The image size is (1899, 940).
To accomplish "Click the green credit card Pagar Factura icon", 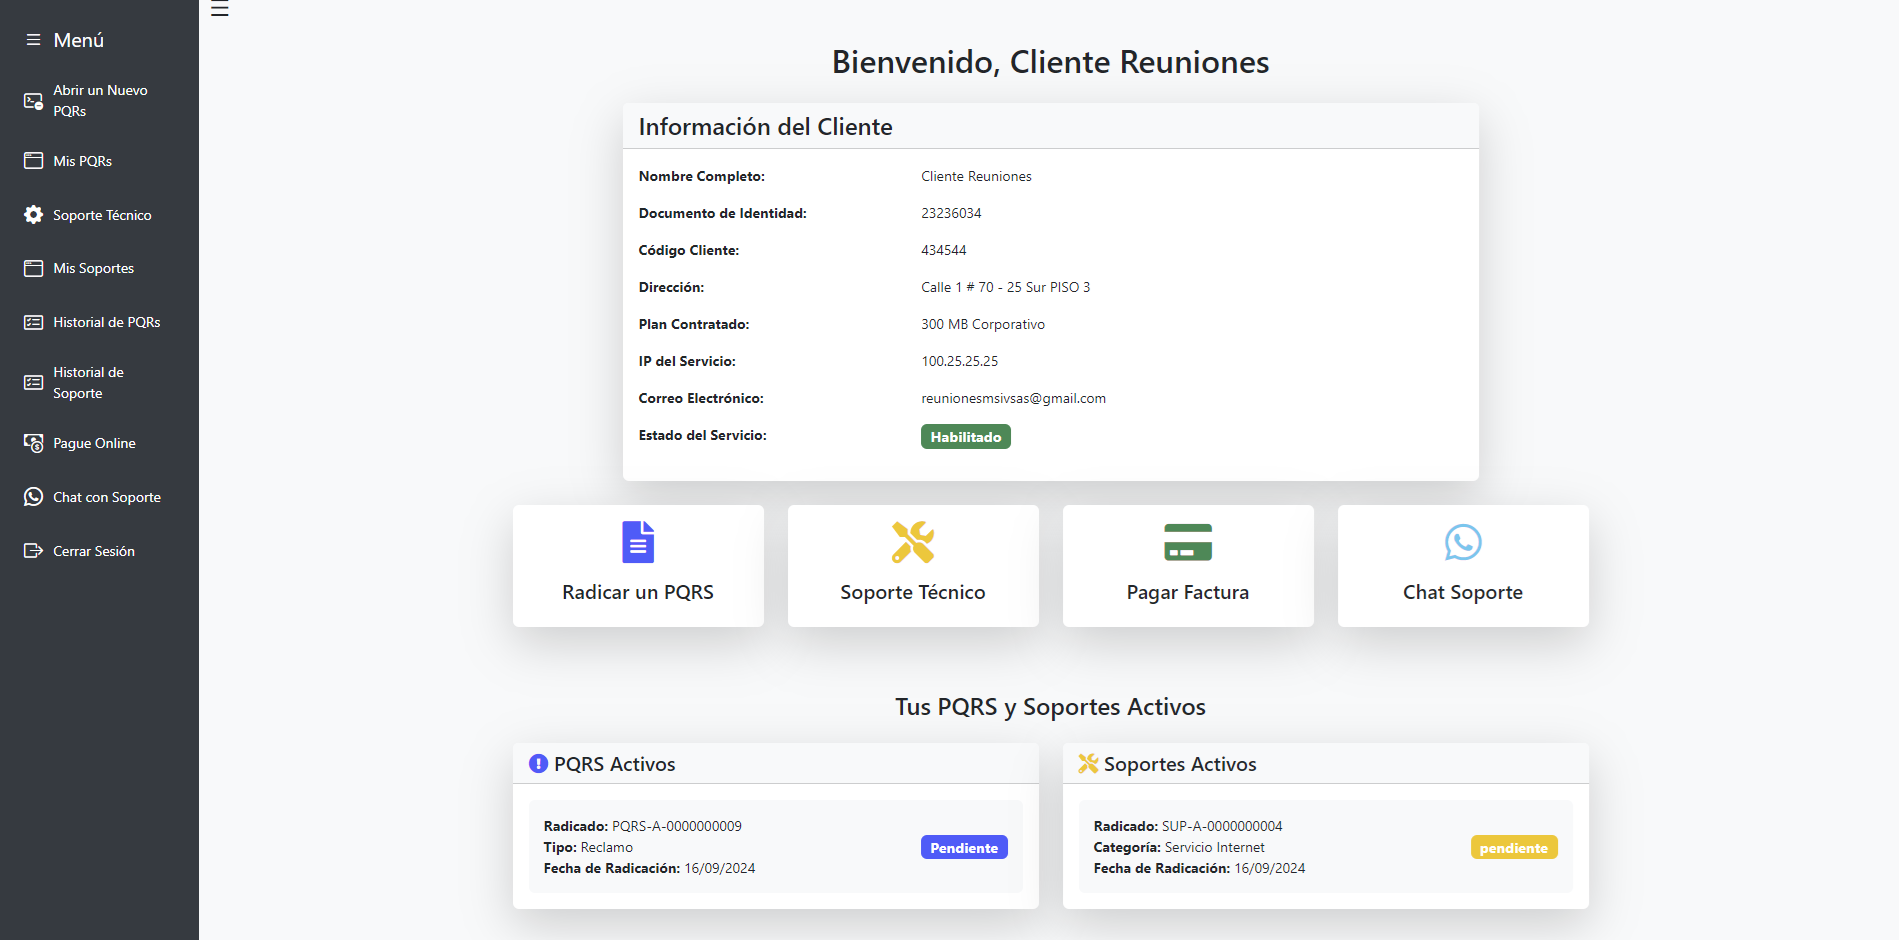I will 1187,542.
